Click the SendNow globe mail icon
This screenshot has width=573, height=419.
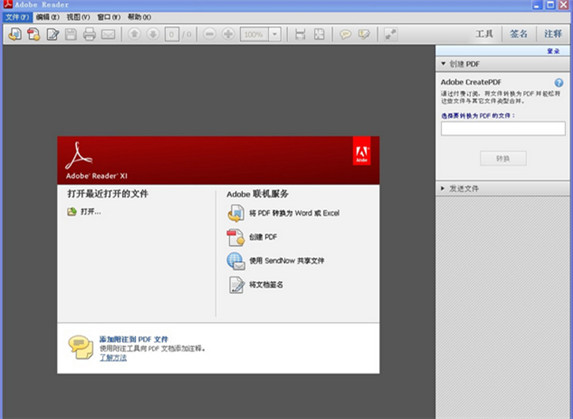(236, 262)
